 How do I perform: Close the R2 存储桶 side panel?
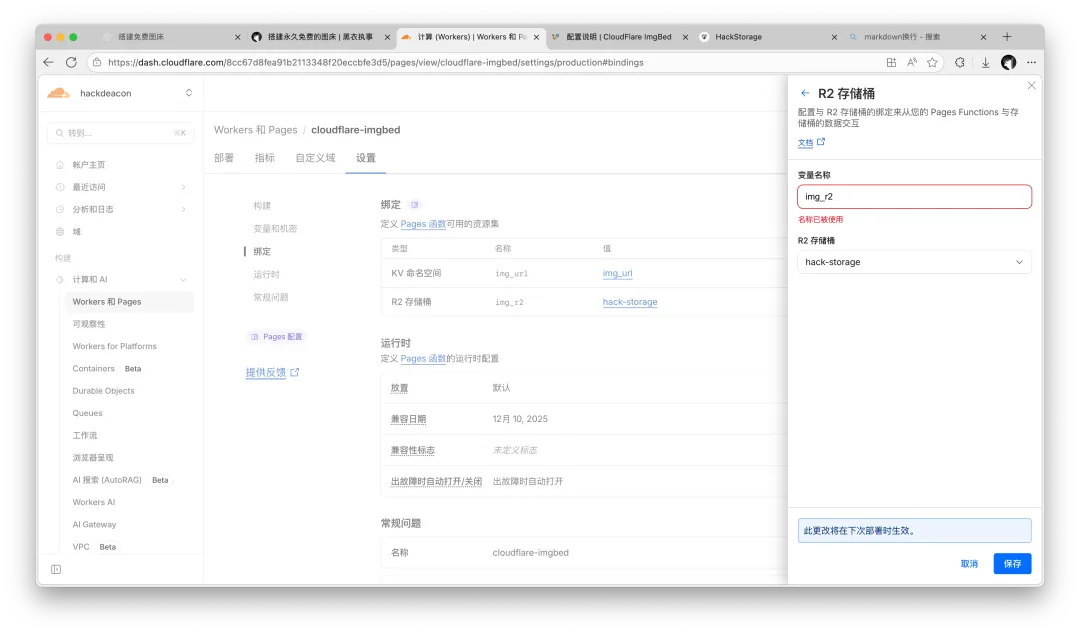(x=1031, y=85)
